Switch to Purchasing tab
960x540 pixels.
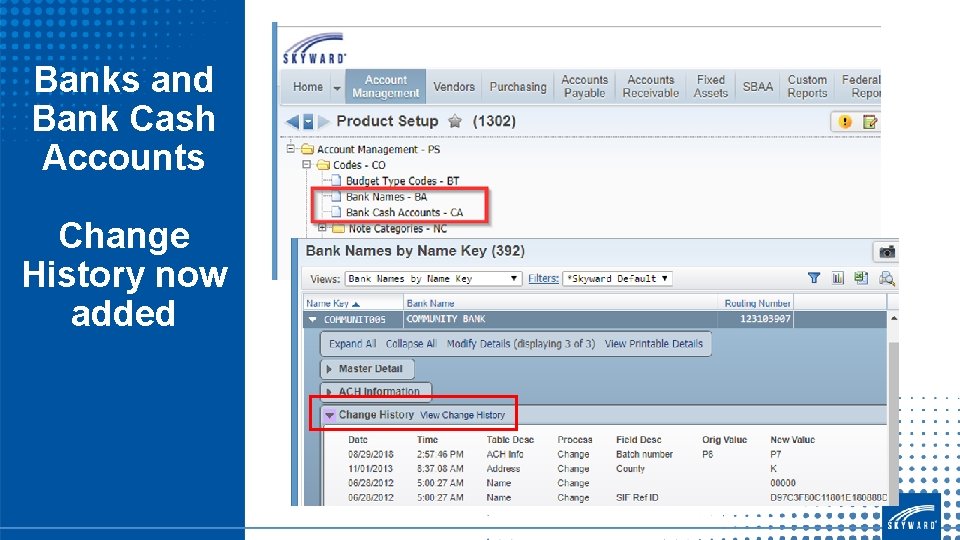point(518,87)
